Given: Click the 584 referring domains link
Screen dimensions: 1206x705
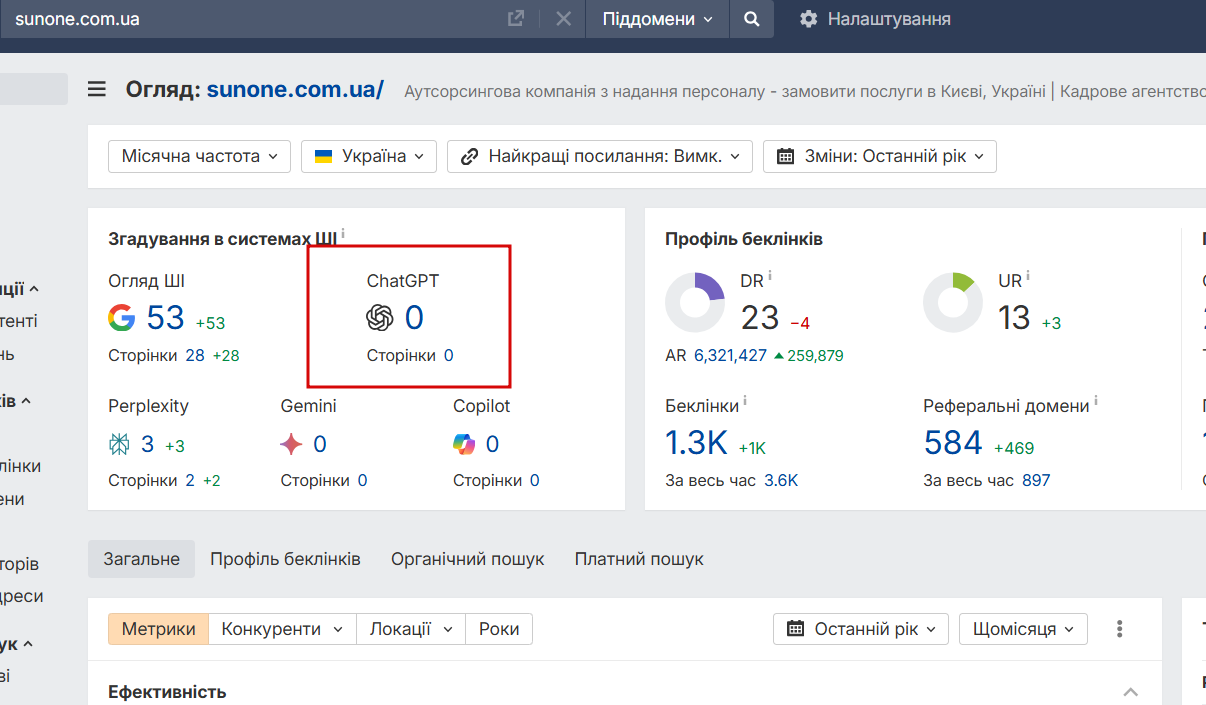Looking at the screenshot, I should pos(953,442).
